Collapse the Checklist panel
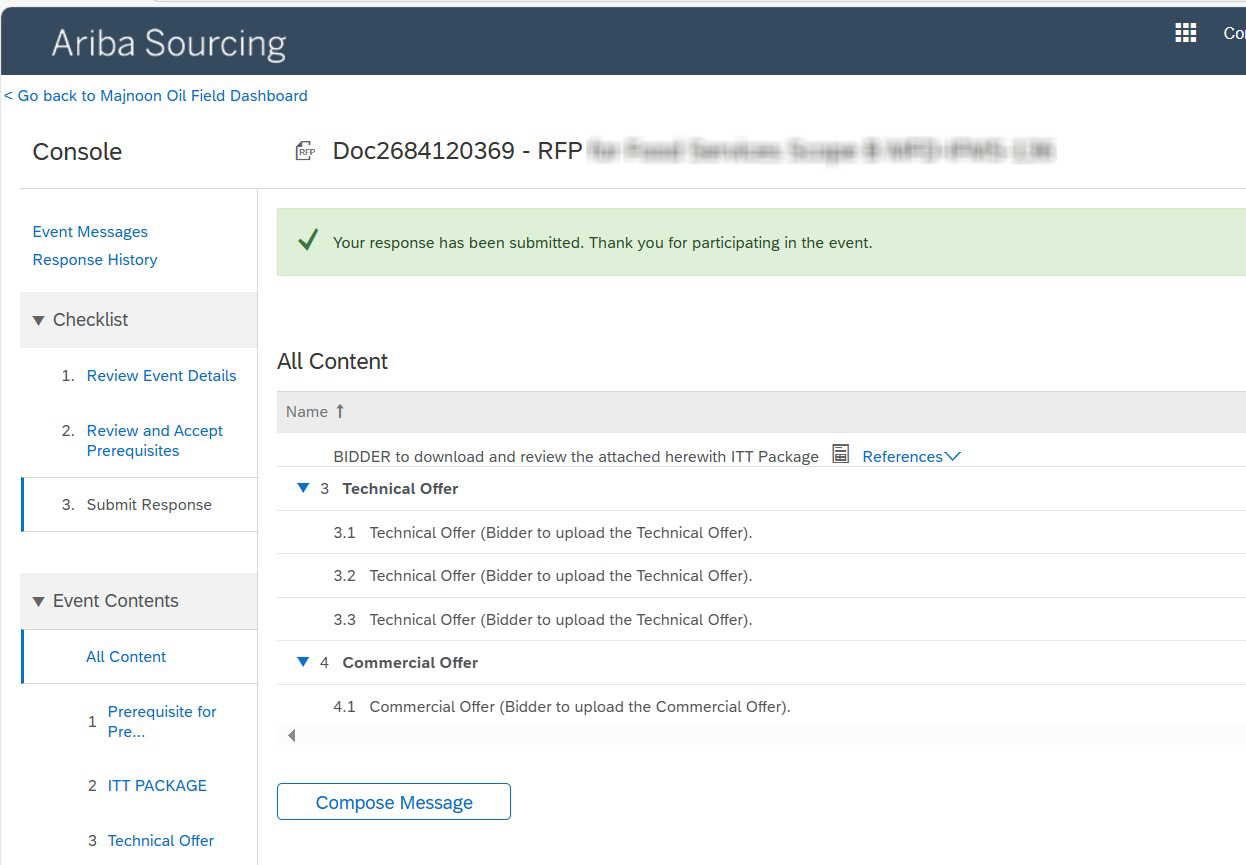The width and height of the screenshot is (1246, 865). [x=39, y=320]
